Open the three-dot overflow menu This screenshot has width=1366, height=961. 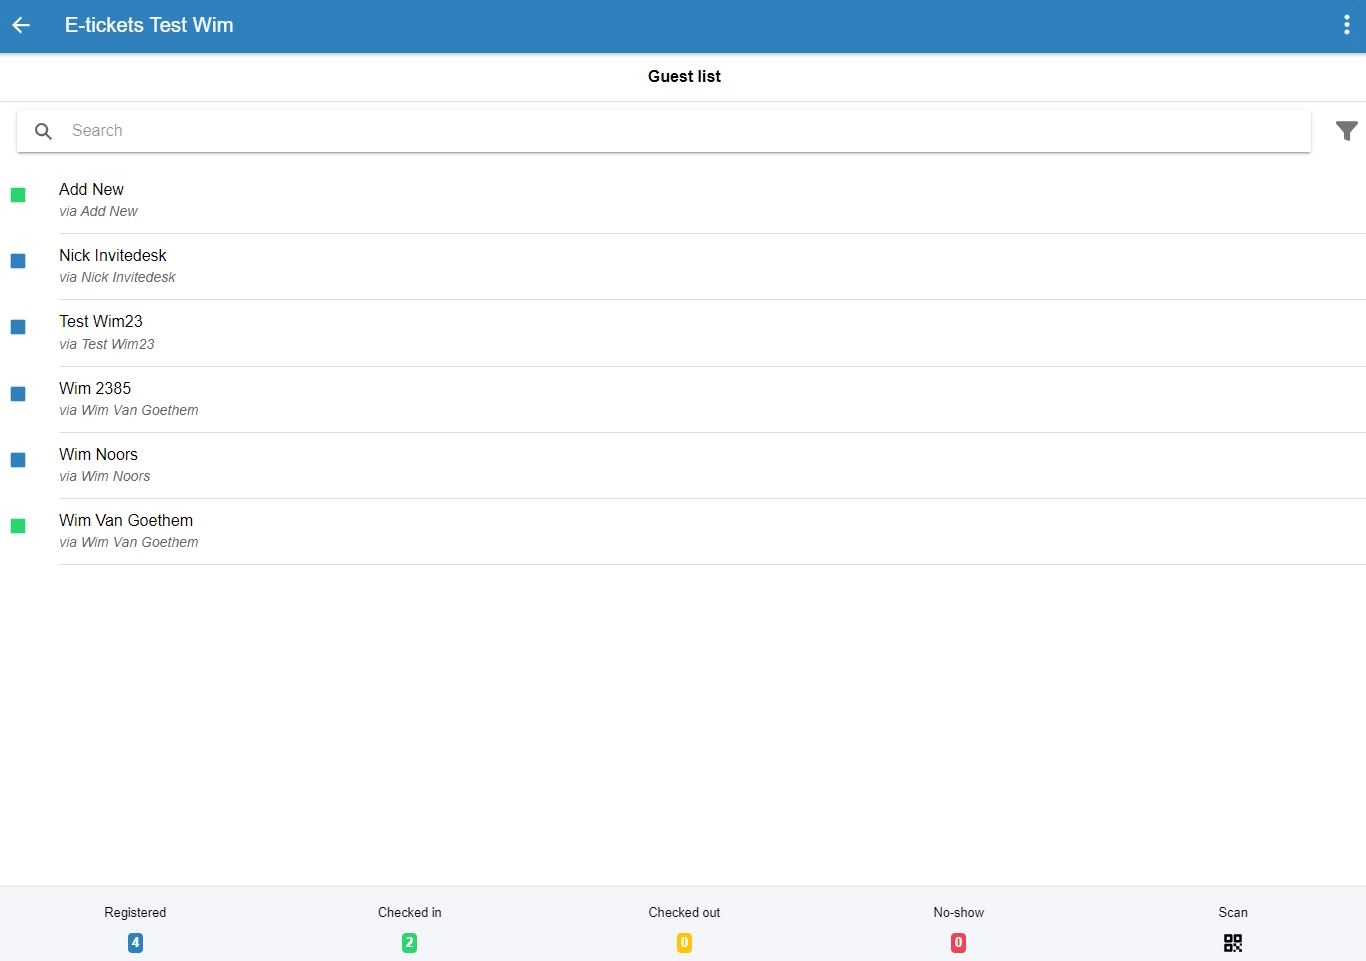click(x=1346, y=25)
